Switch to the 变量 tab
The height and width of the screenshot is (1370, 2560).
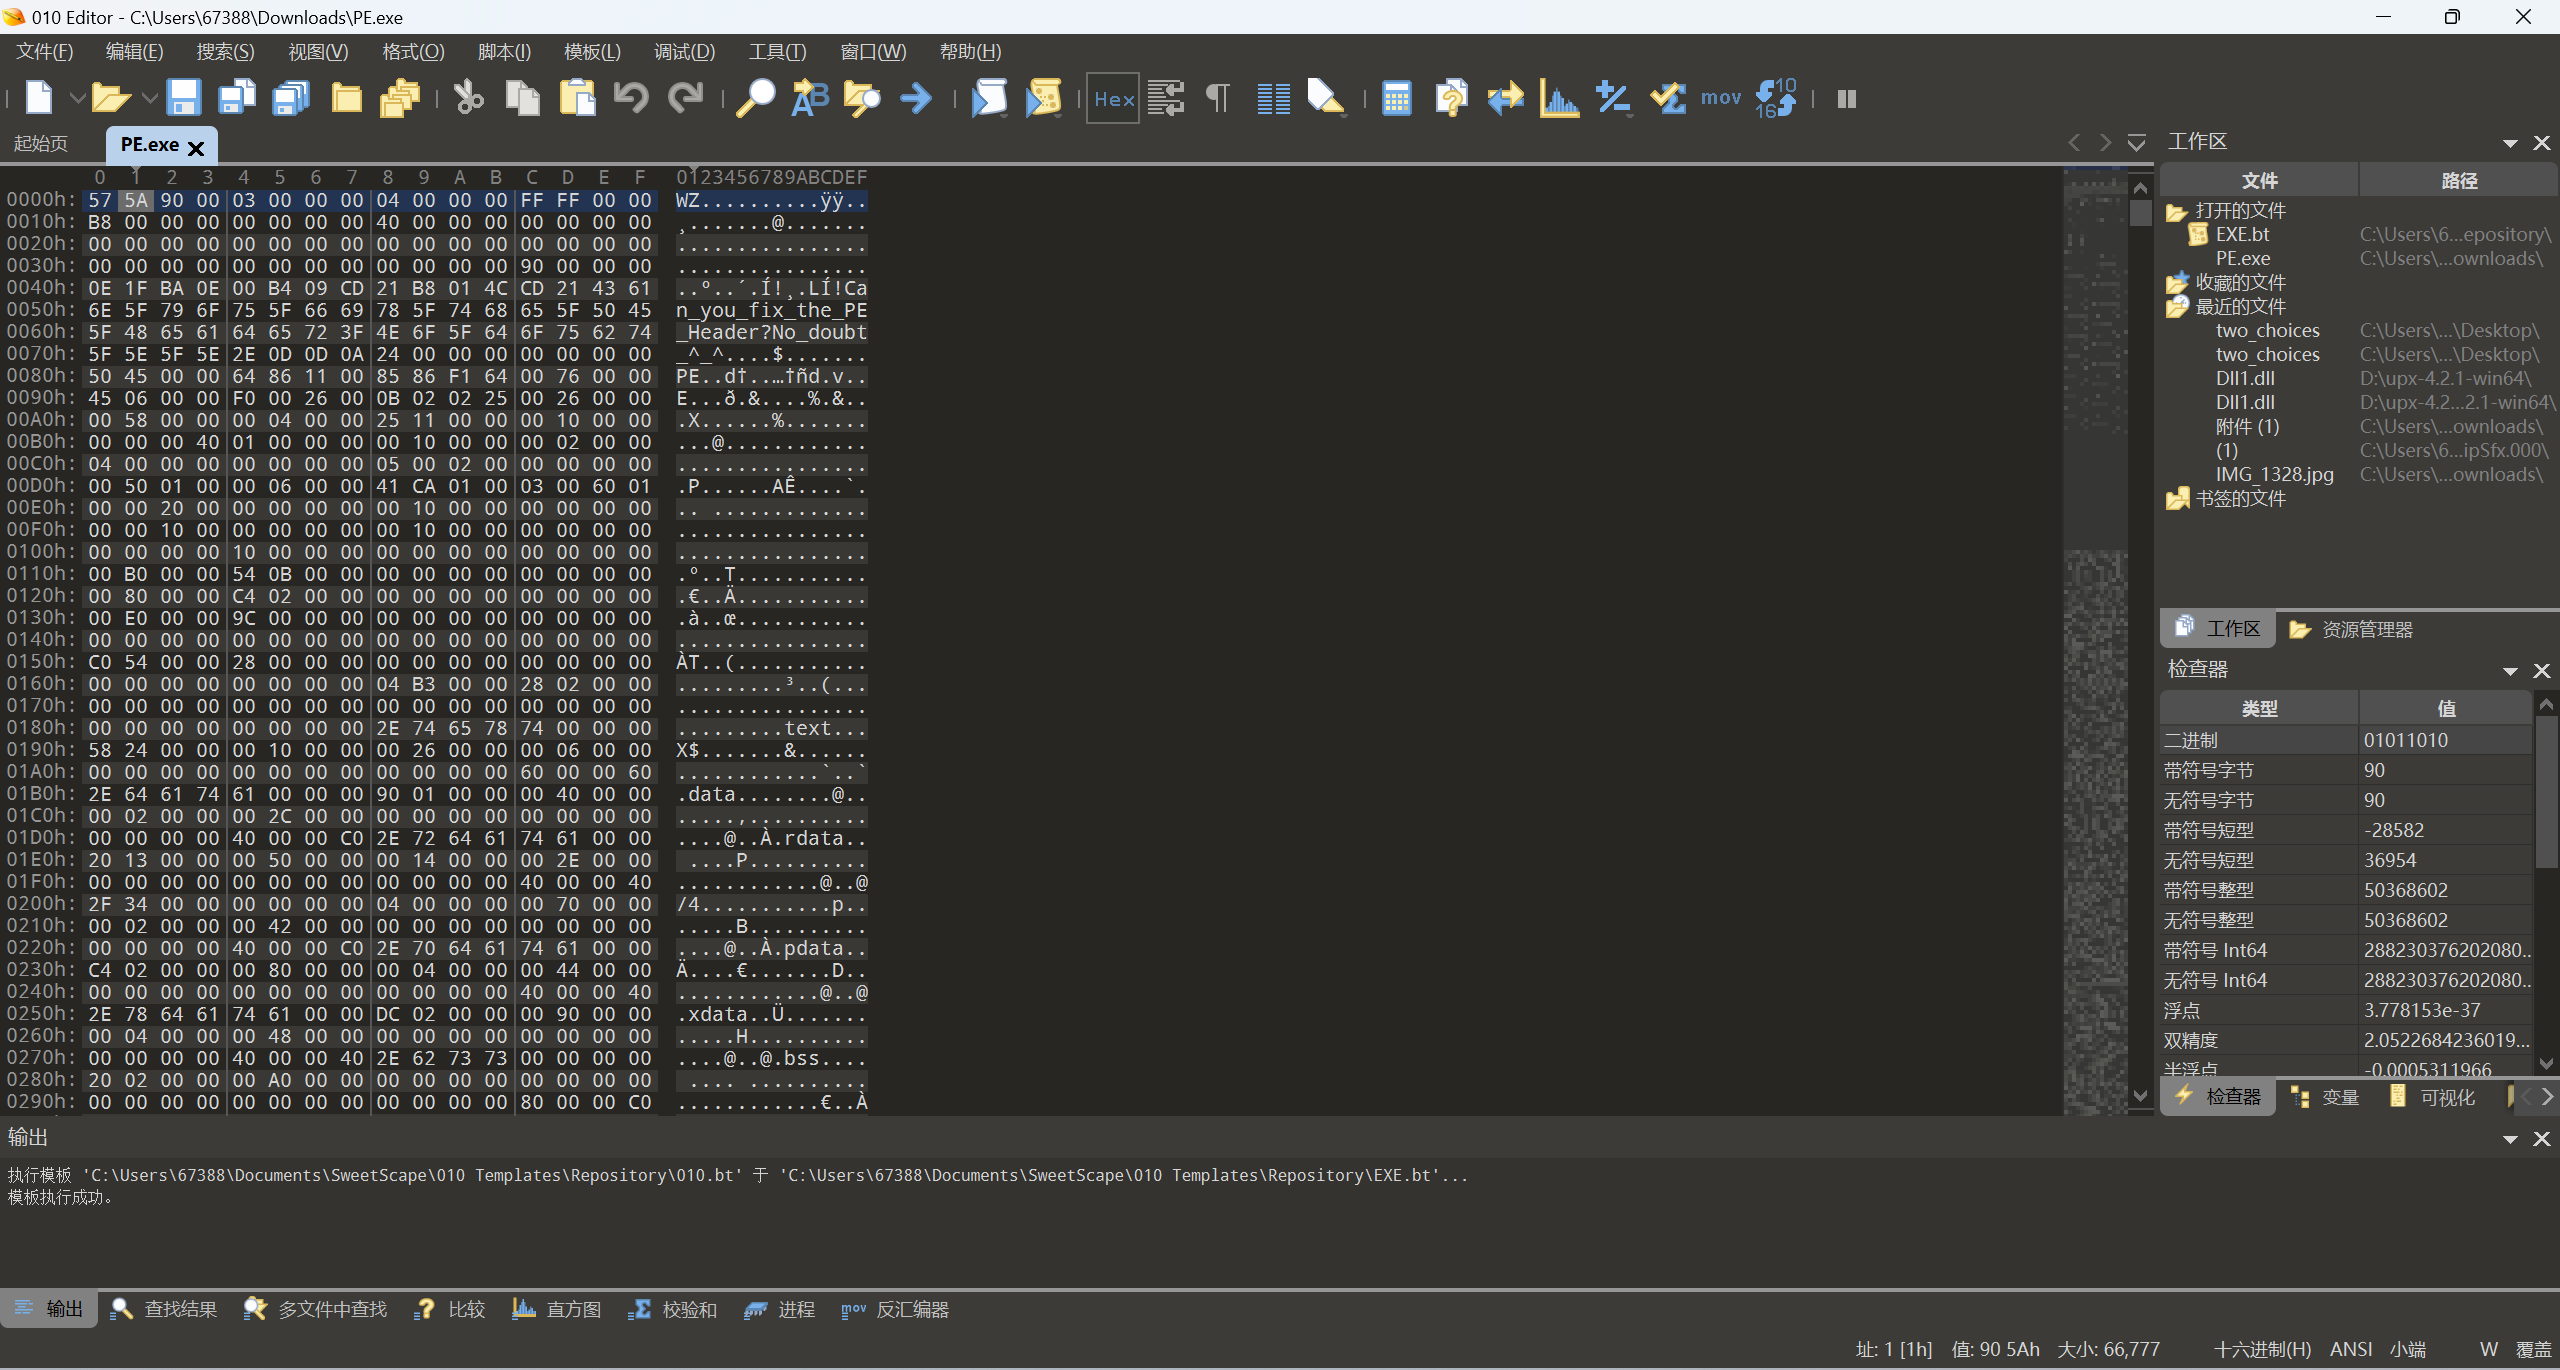coord(2325,1097)
